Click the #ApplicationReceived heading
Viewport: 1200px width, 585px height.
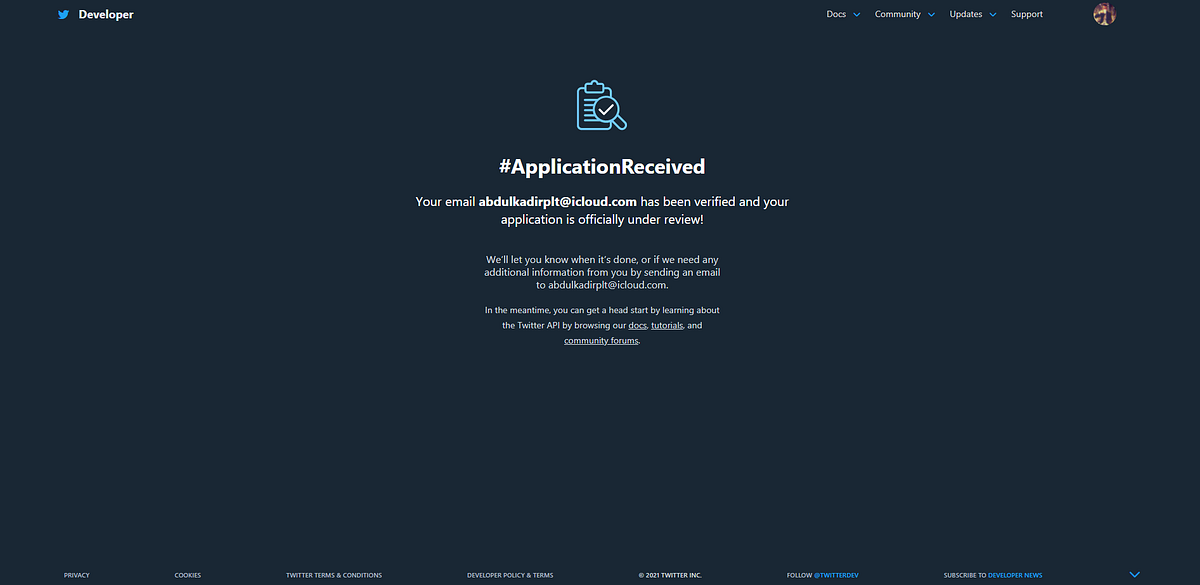pos(601,166)
